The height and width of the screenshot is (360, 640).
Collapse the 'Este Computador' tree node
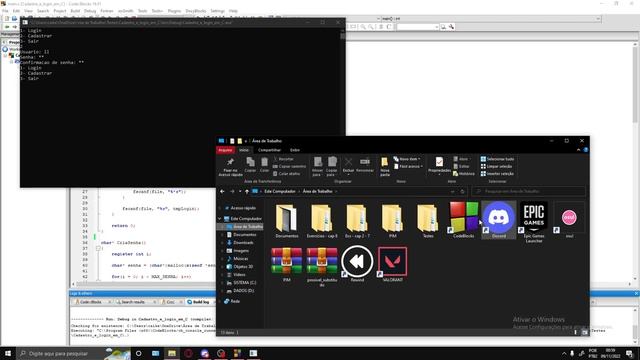click(x=220, y=219)
